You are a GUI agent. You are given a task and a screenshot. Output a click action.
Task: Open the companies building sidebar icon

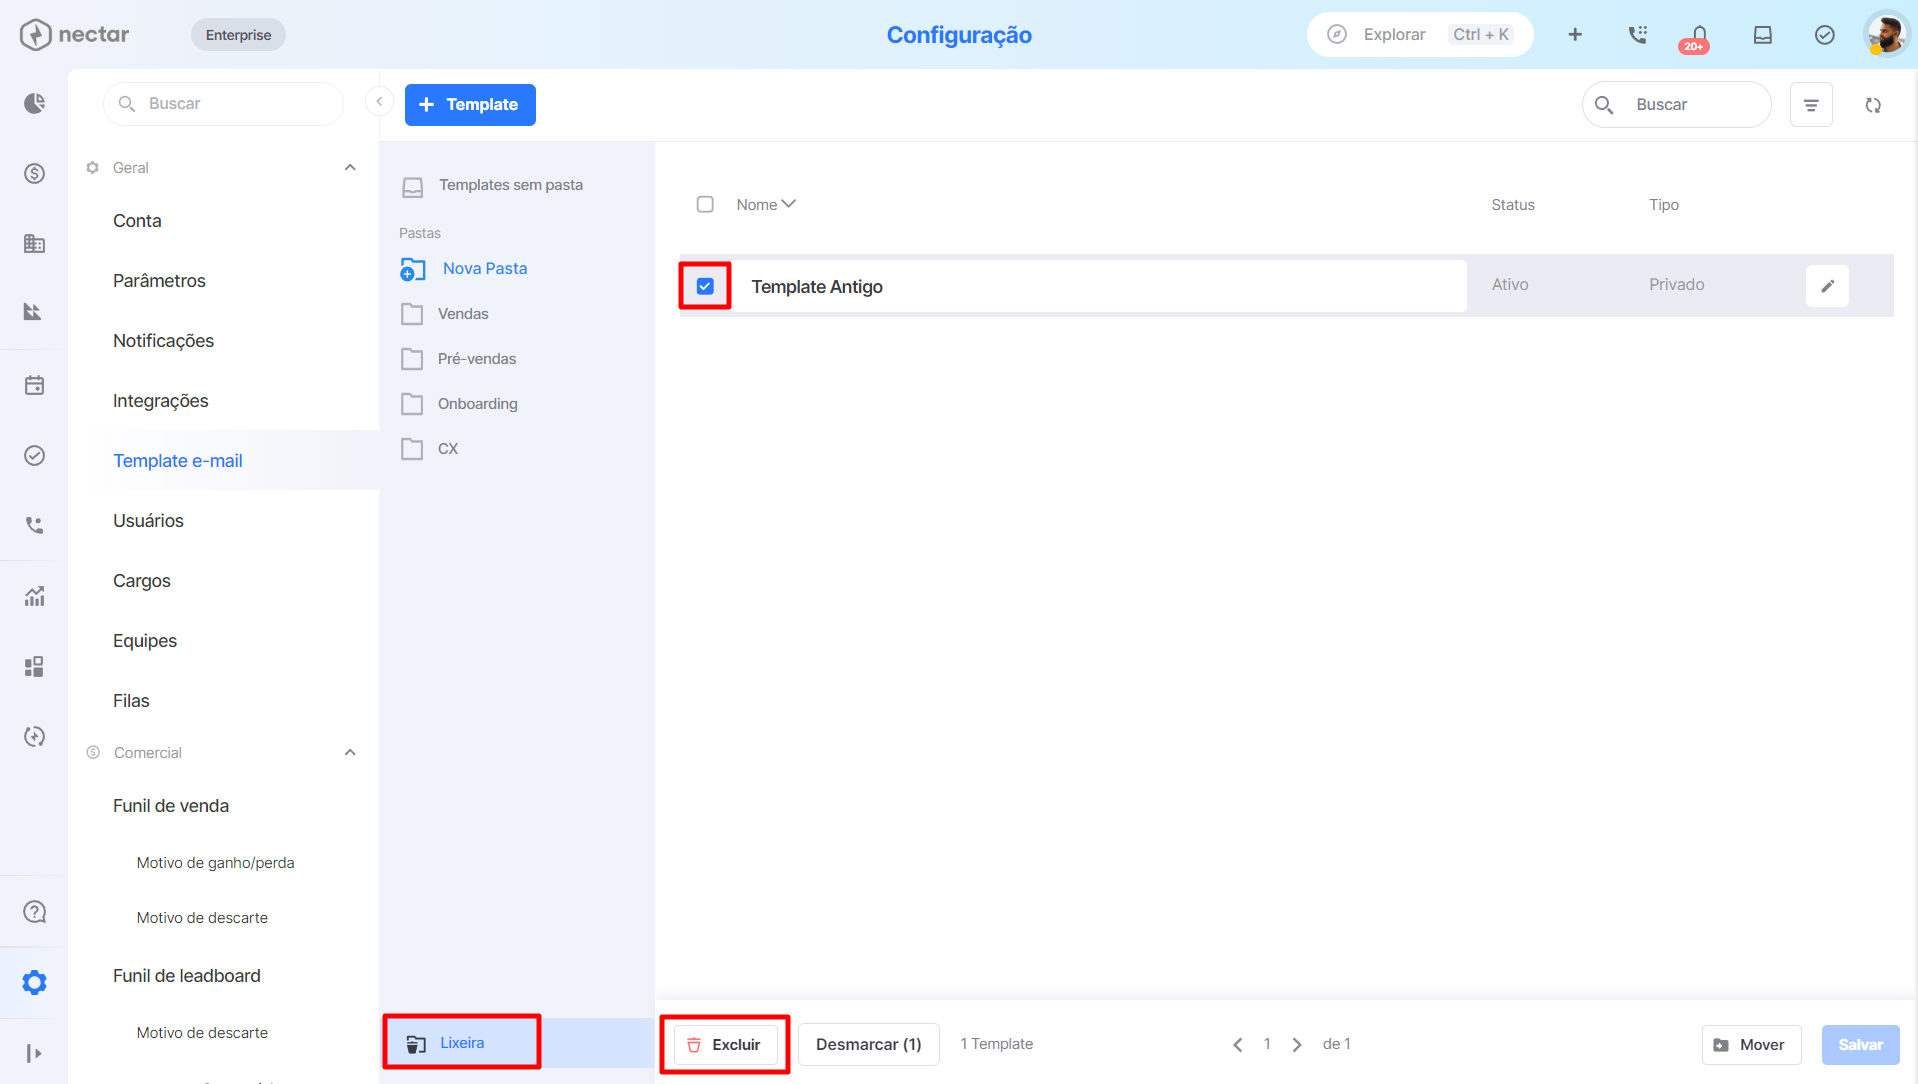coord(34,243)
